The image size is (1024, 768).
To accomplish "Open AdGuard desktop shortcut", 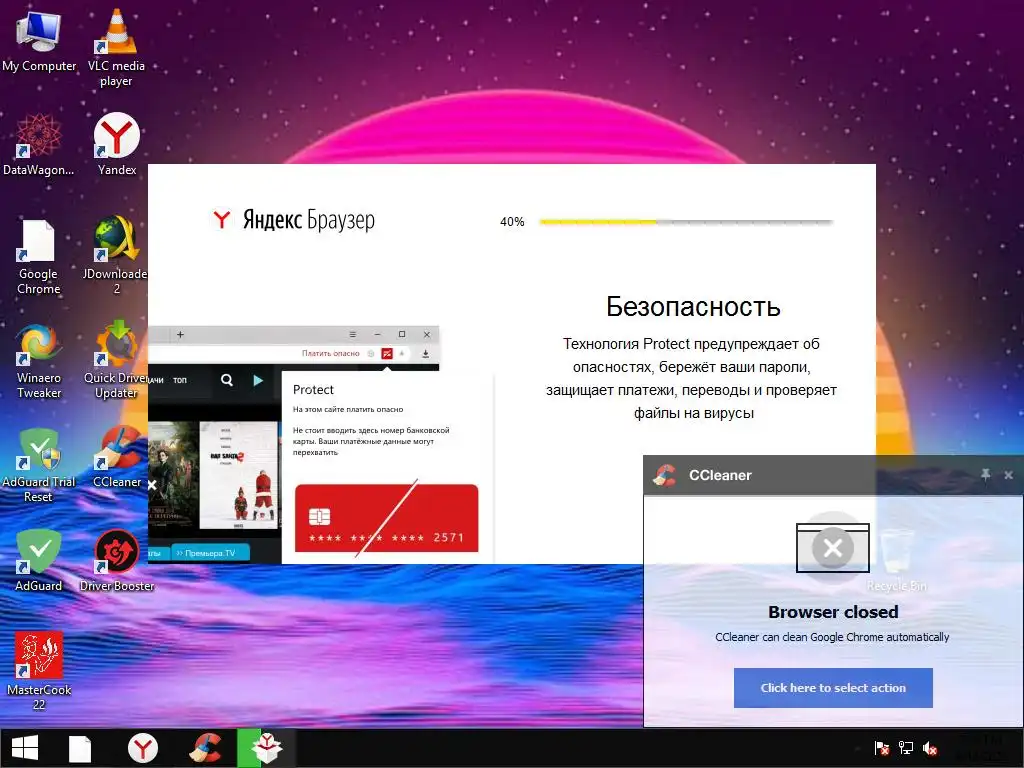I will click(39, 560).
